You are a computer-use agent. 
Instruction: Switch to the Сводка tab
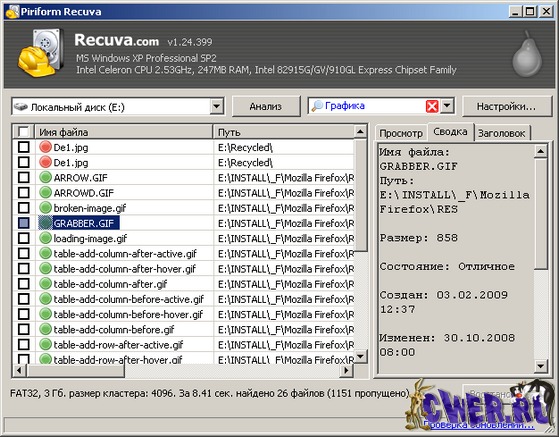[450, 132]
